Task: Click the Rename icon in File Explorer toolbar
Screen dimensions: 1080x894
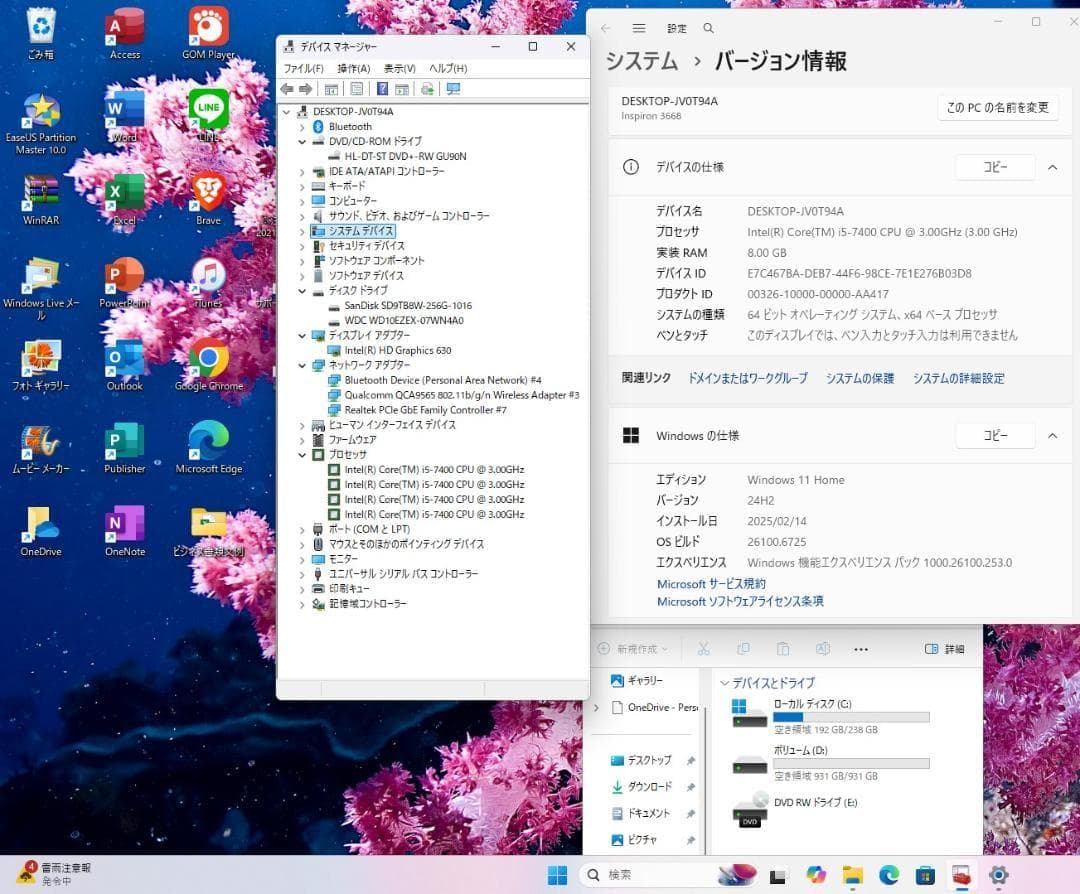Action: click(823, 648)
